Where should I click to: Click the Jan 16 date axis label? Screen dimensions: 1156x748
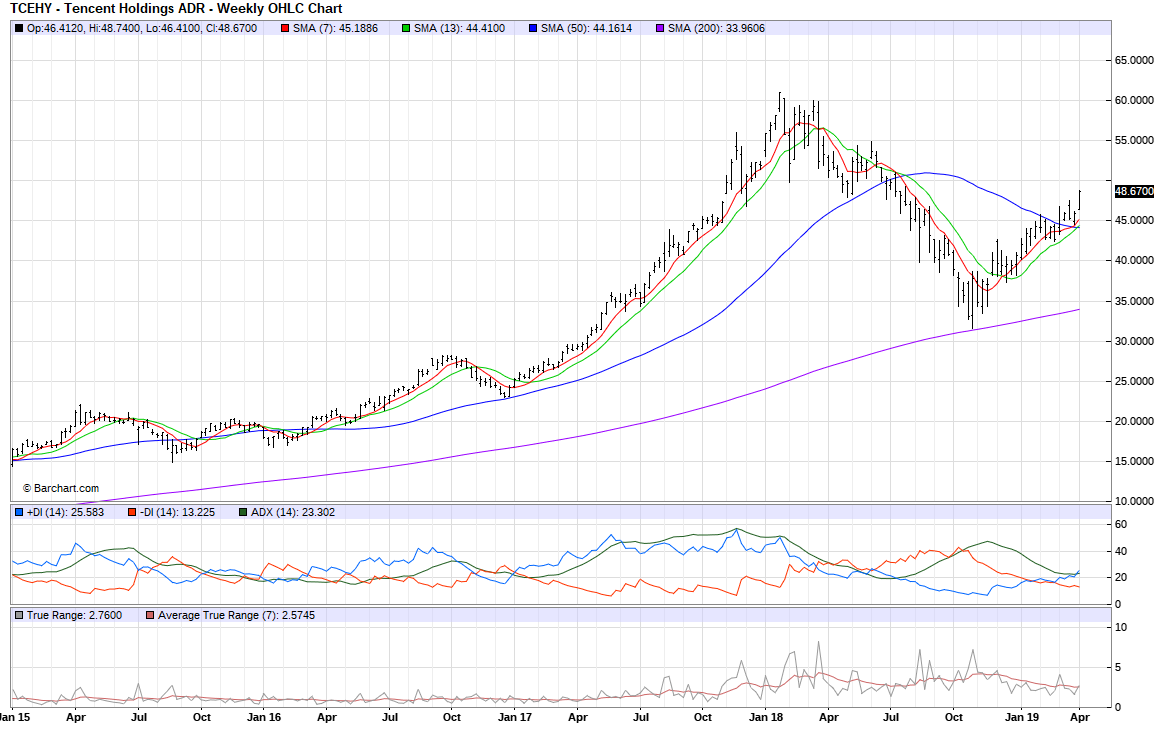264,717
